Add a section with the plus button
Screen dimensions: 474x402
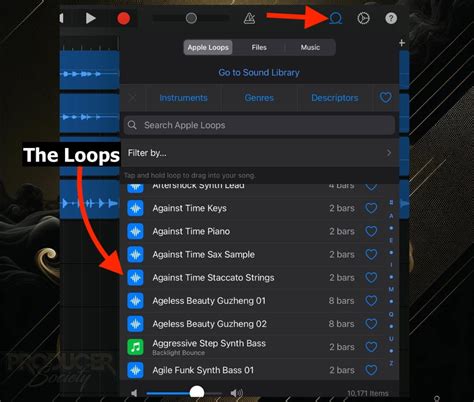pos(402,43)
